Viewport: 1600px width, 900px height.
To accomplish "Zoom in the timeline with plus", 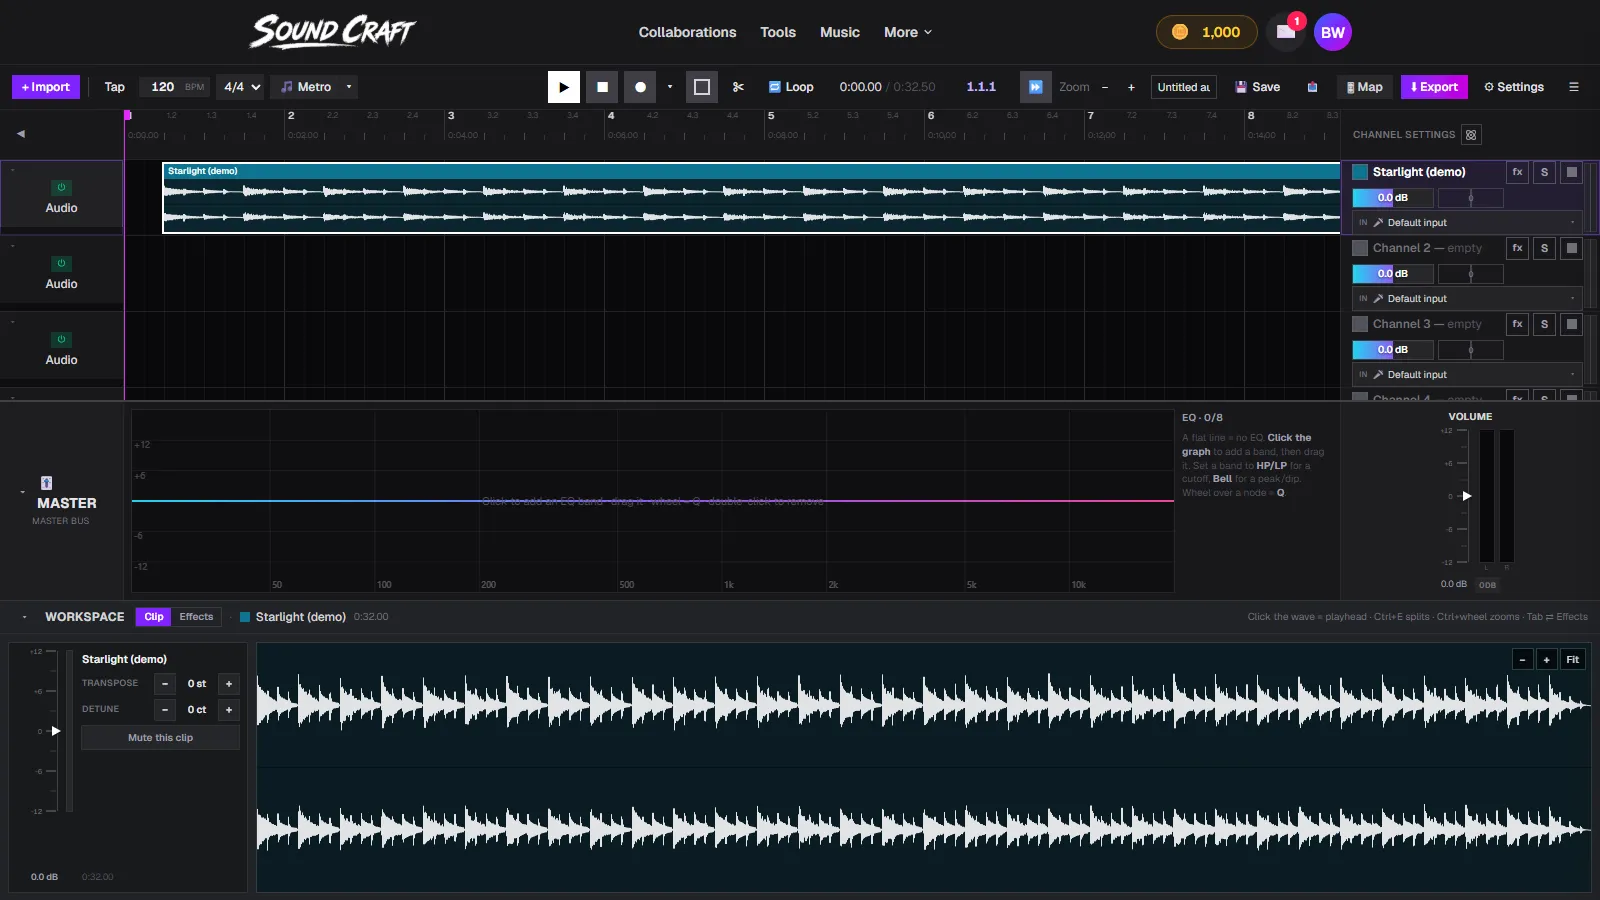I will click(x=1131, y=87).
